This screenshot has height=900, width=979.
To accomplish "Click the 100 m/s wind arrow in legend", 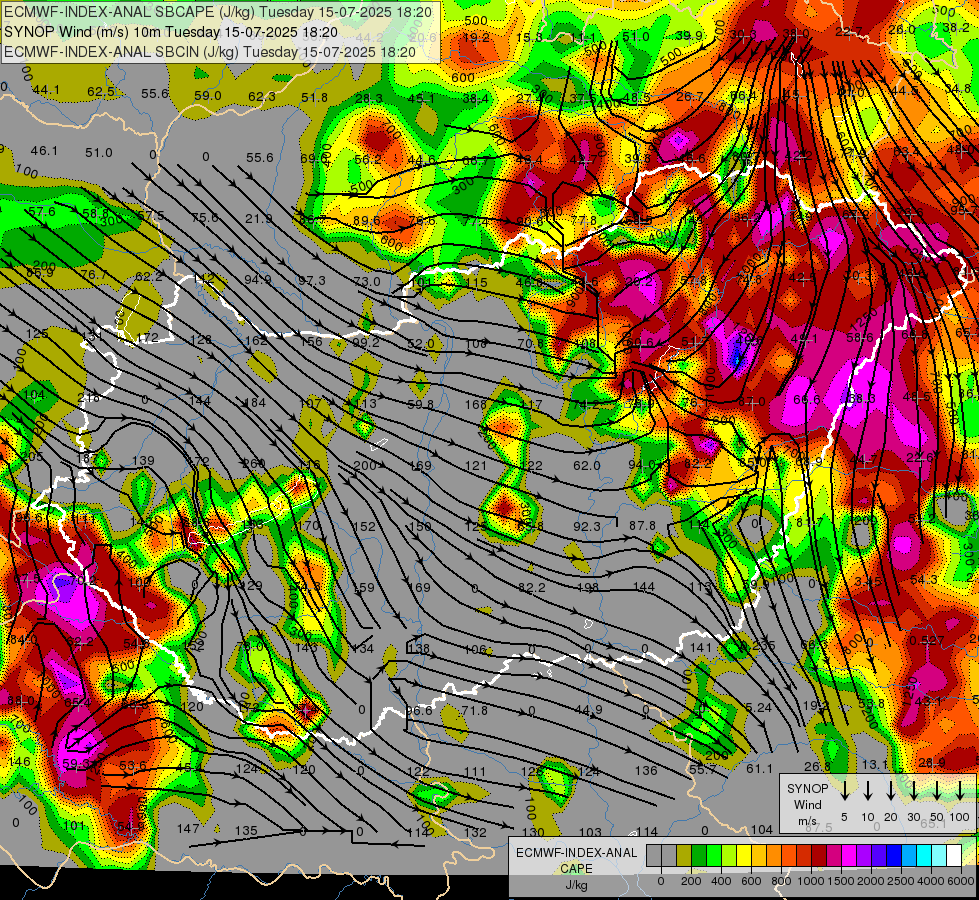I will coord(960,790).
